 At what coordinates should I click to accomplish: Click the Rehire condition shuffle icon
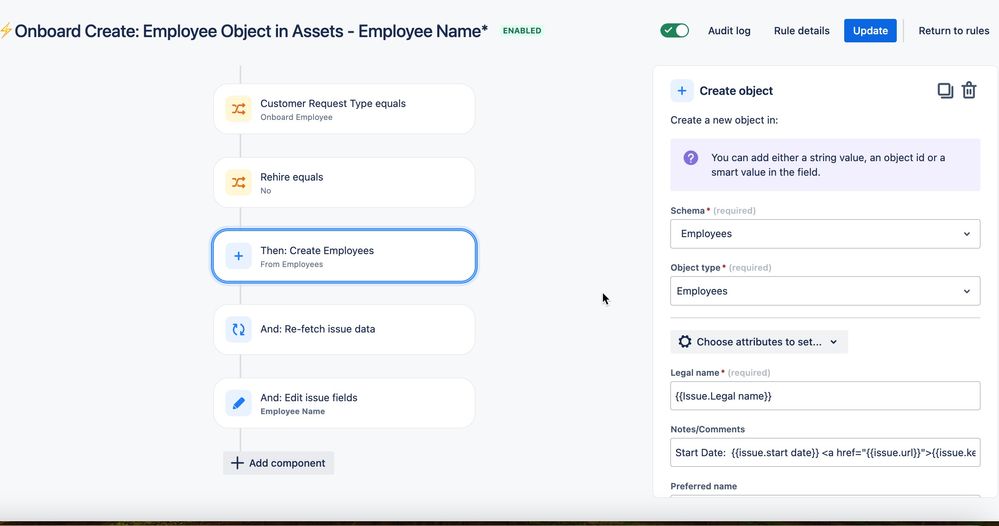click(x=238, y=183)
